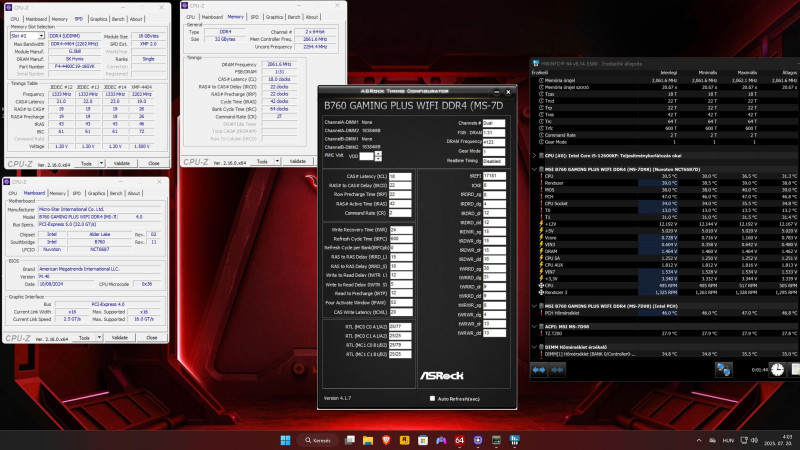Open the network tray icon
The height and width of the screenshot is (450, 800).
[x=744, y=440]
